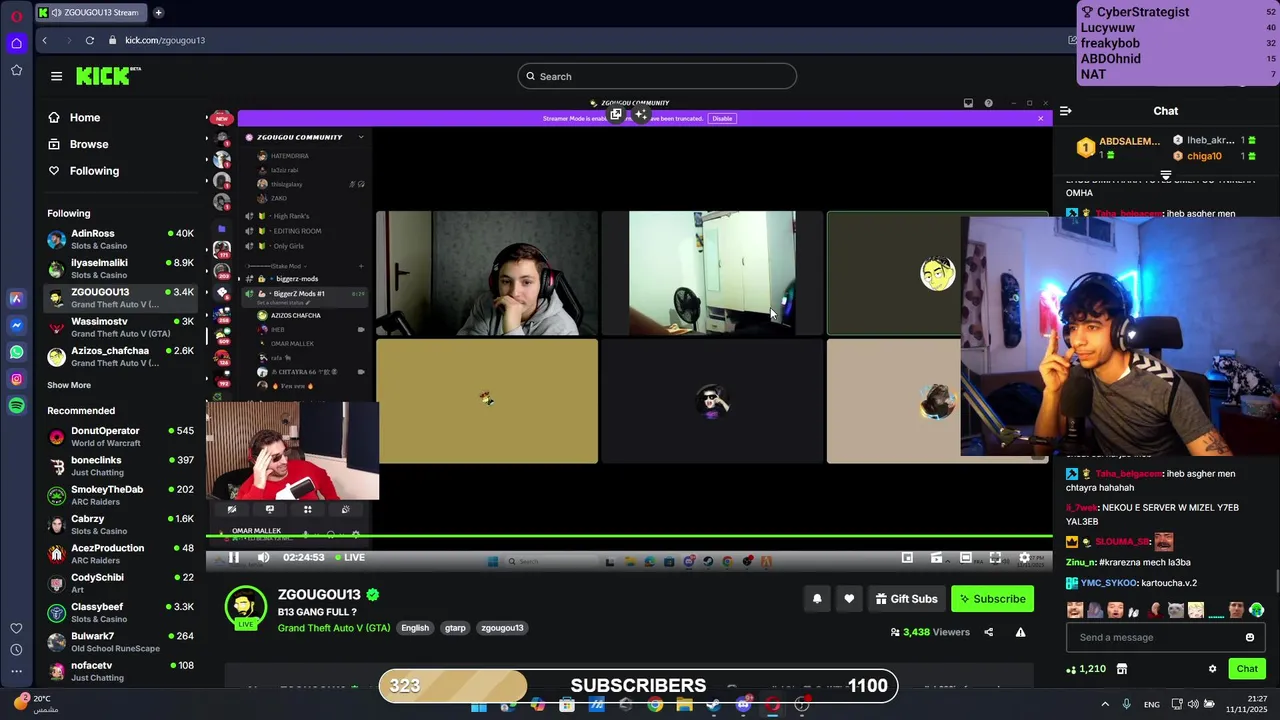Open a new browser tab

point(158,12)
